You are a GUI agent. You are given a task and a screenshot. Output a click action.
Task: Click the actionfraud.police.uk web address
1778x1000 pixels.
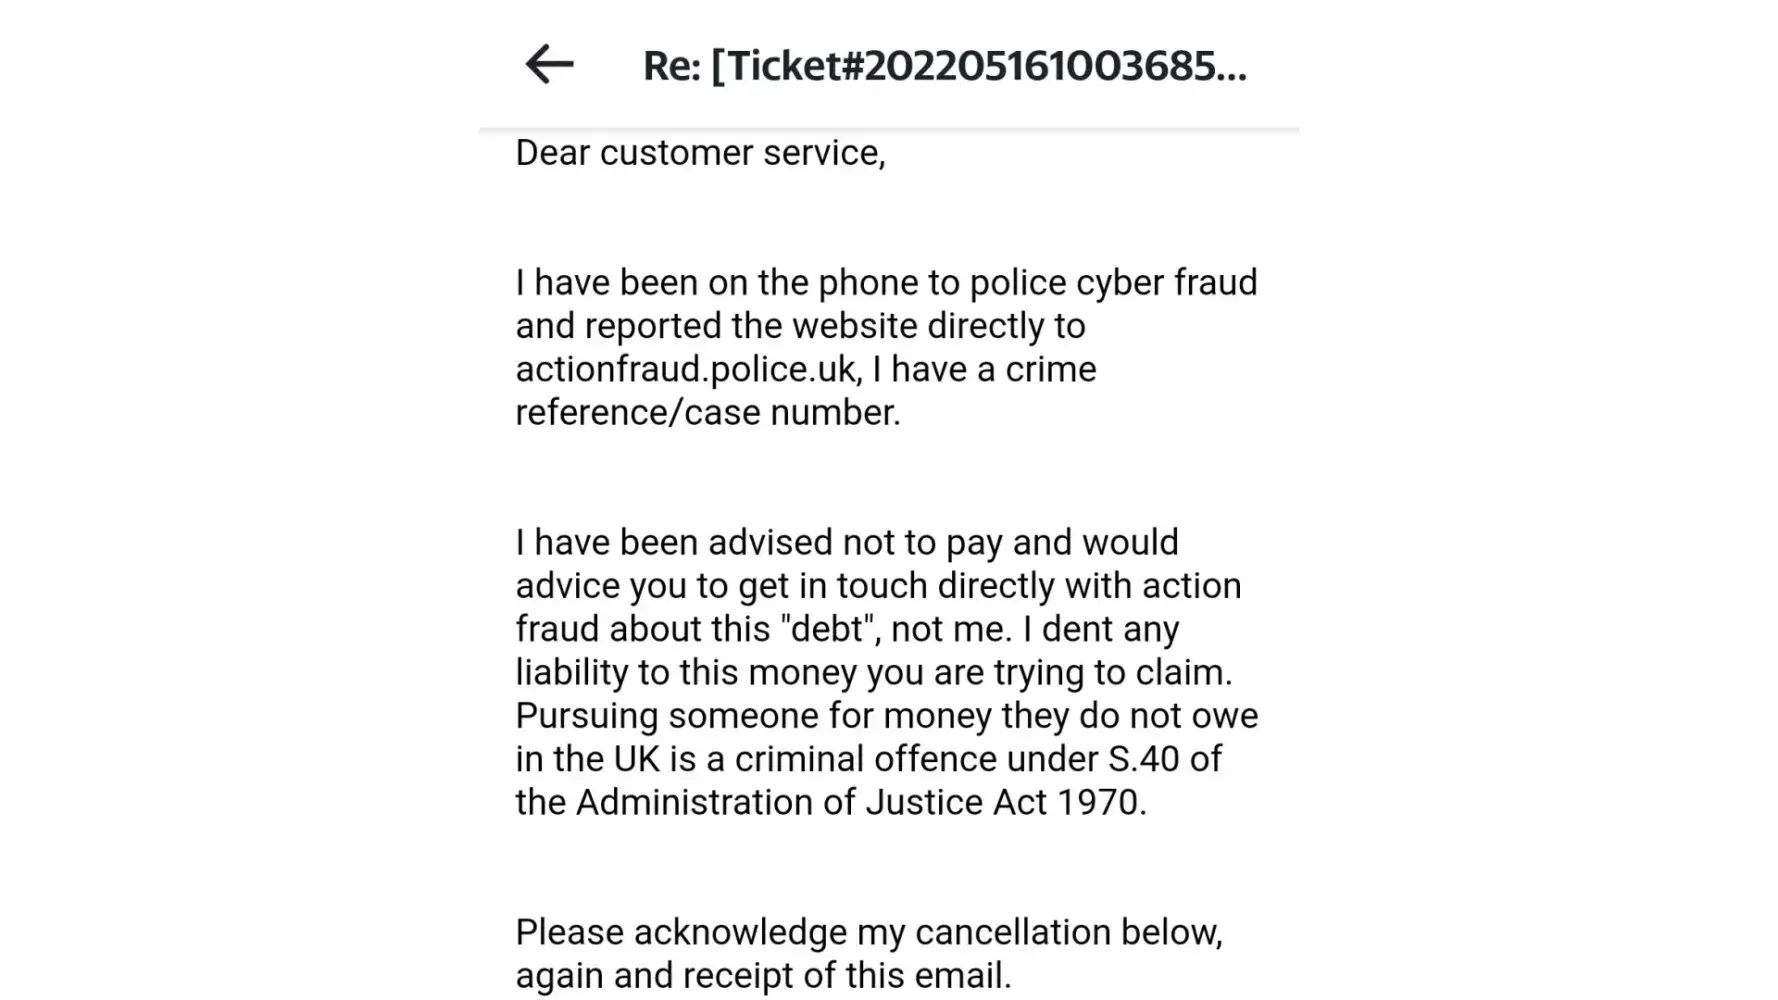pyautogui.click(x=686, y=370)
